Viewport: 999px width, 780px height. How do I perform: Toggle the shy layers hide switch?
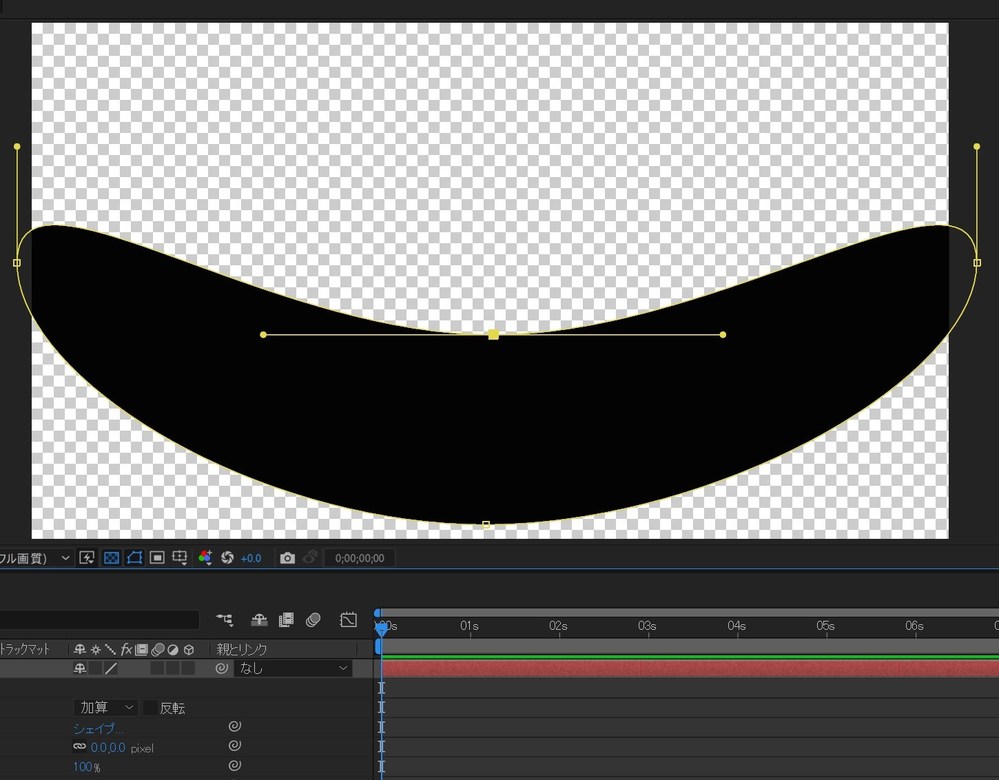tap(258, 620)
